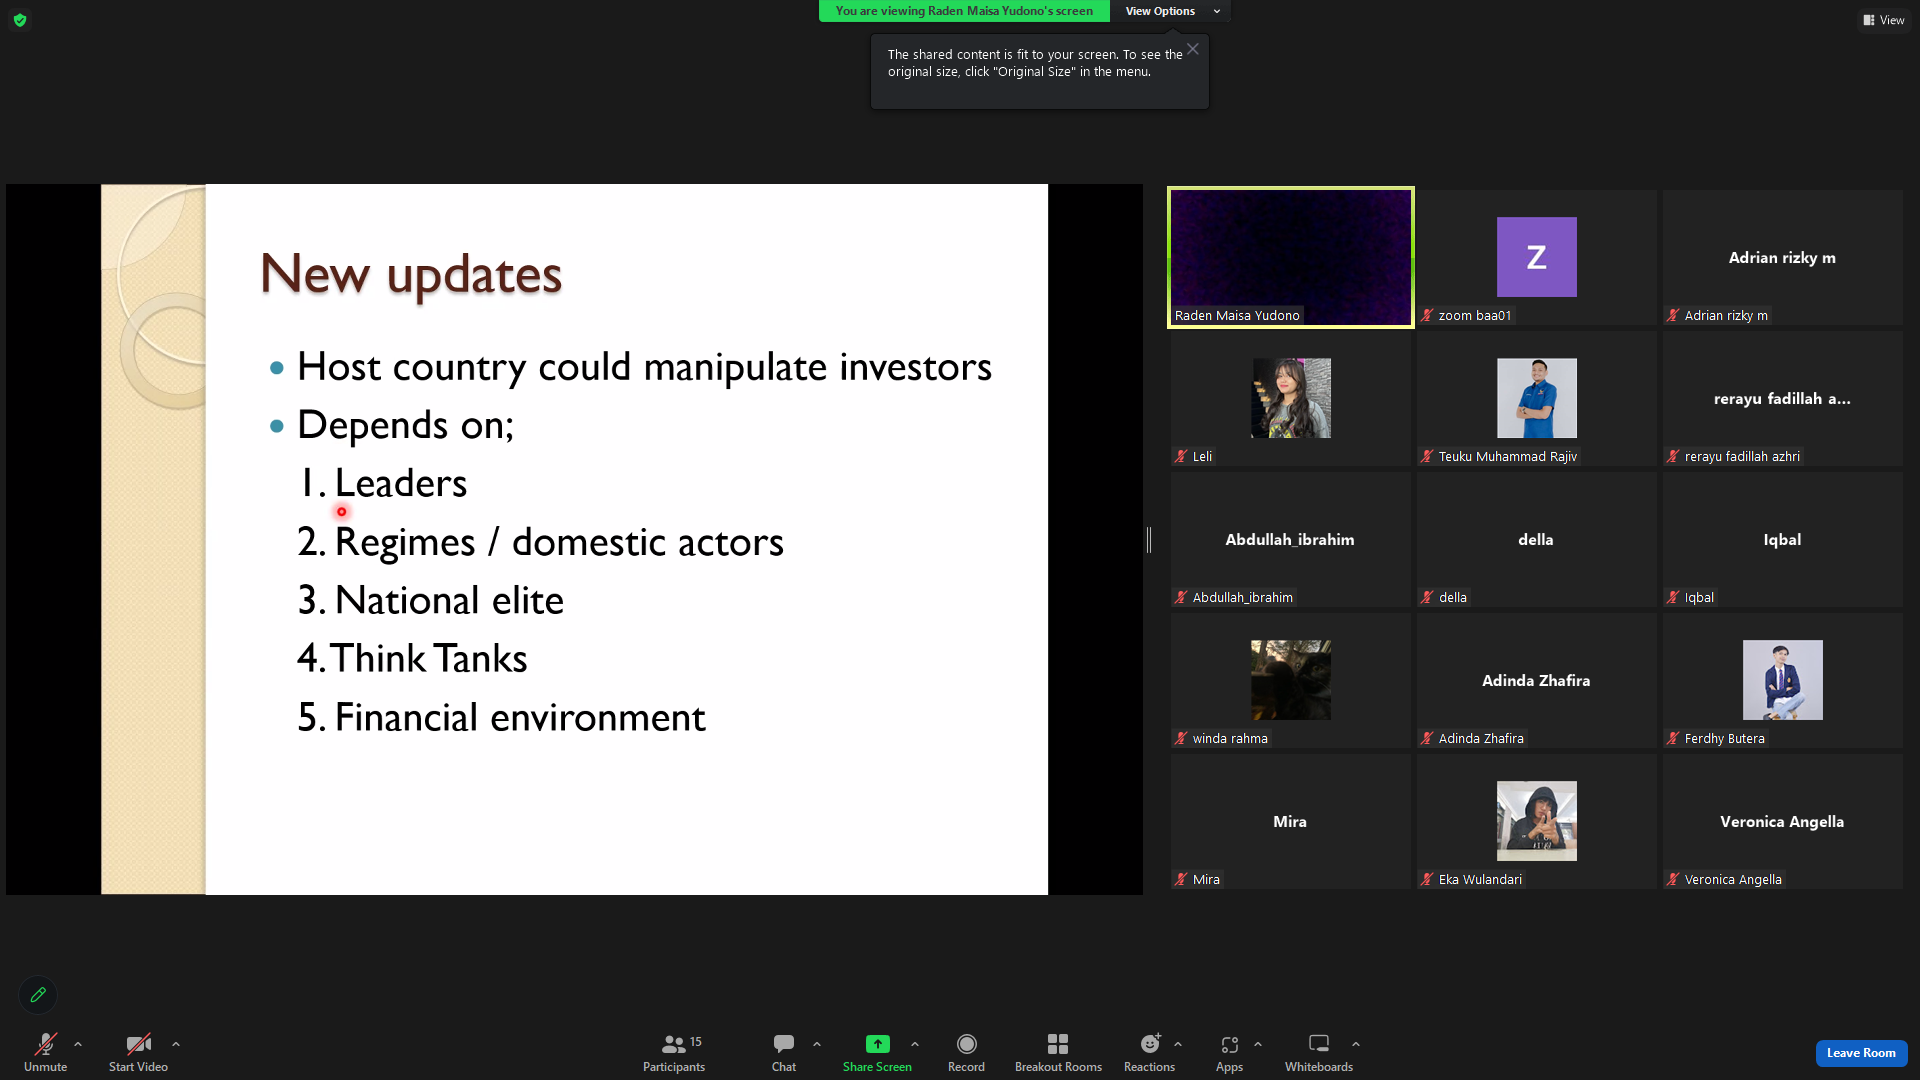Expand share options arrow next to Share Screen
This screenshot has height=1080, width=1920.
click(915, 1044)
